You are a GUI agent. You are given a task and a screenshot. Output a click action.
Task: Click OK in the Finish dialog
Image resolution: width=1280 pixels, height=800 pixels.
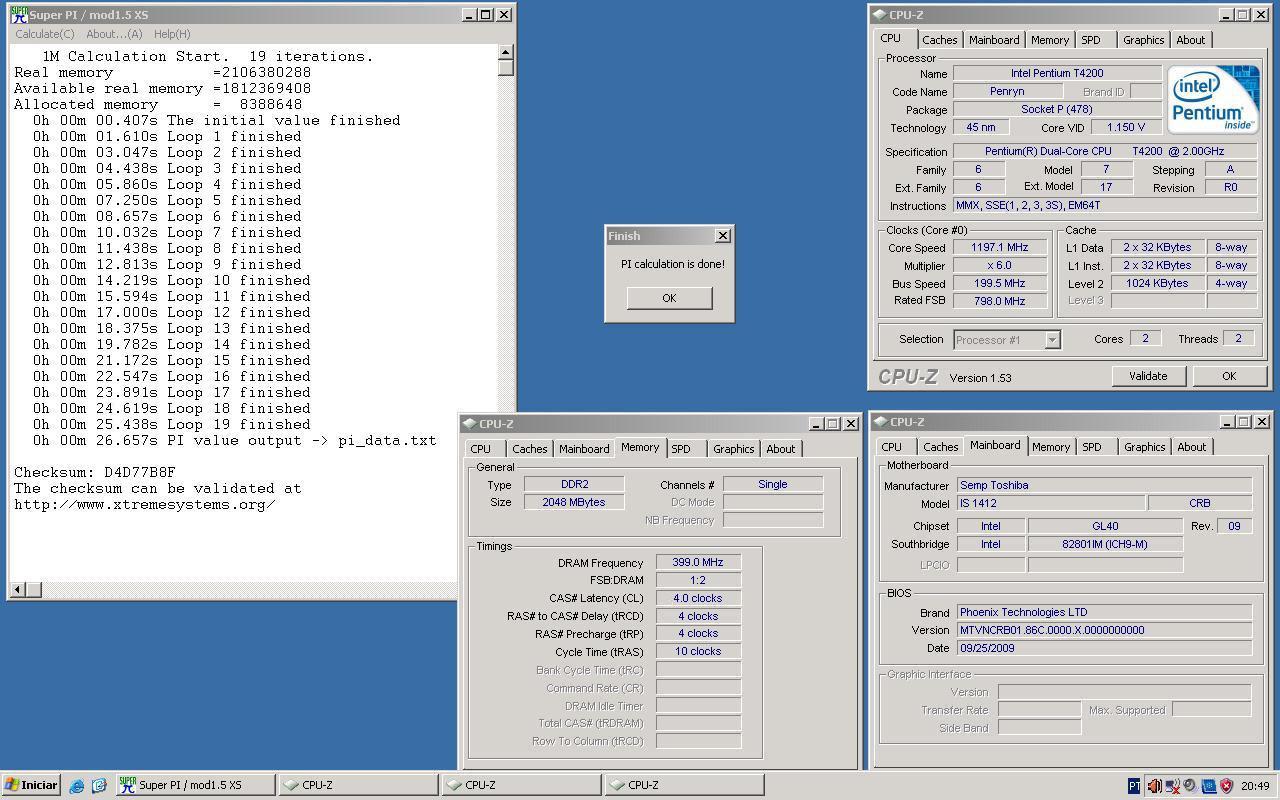669,298
